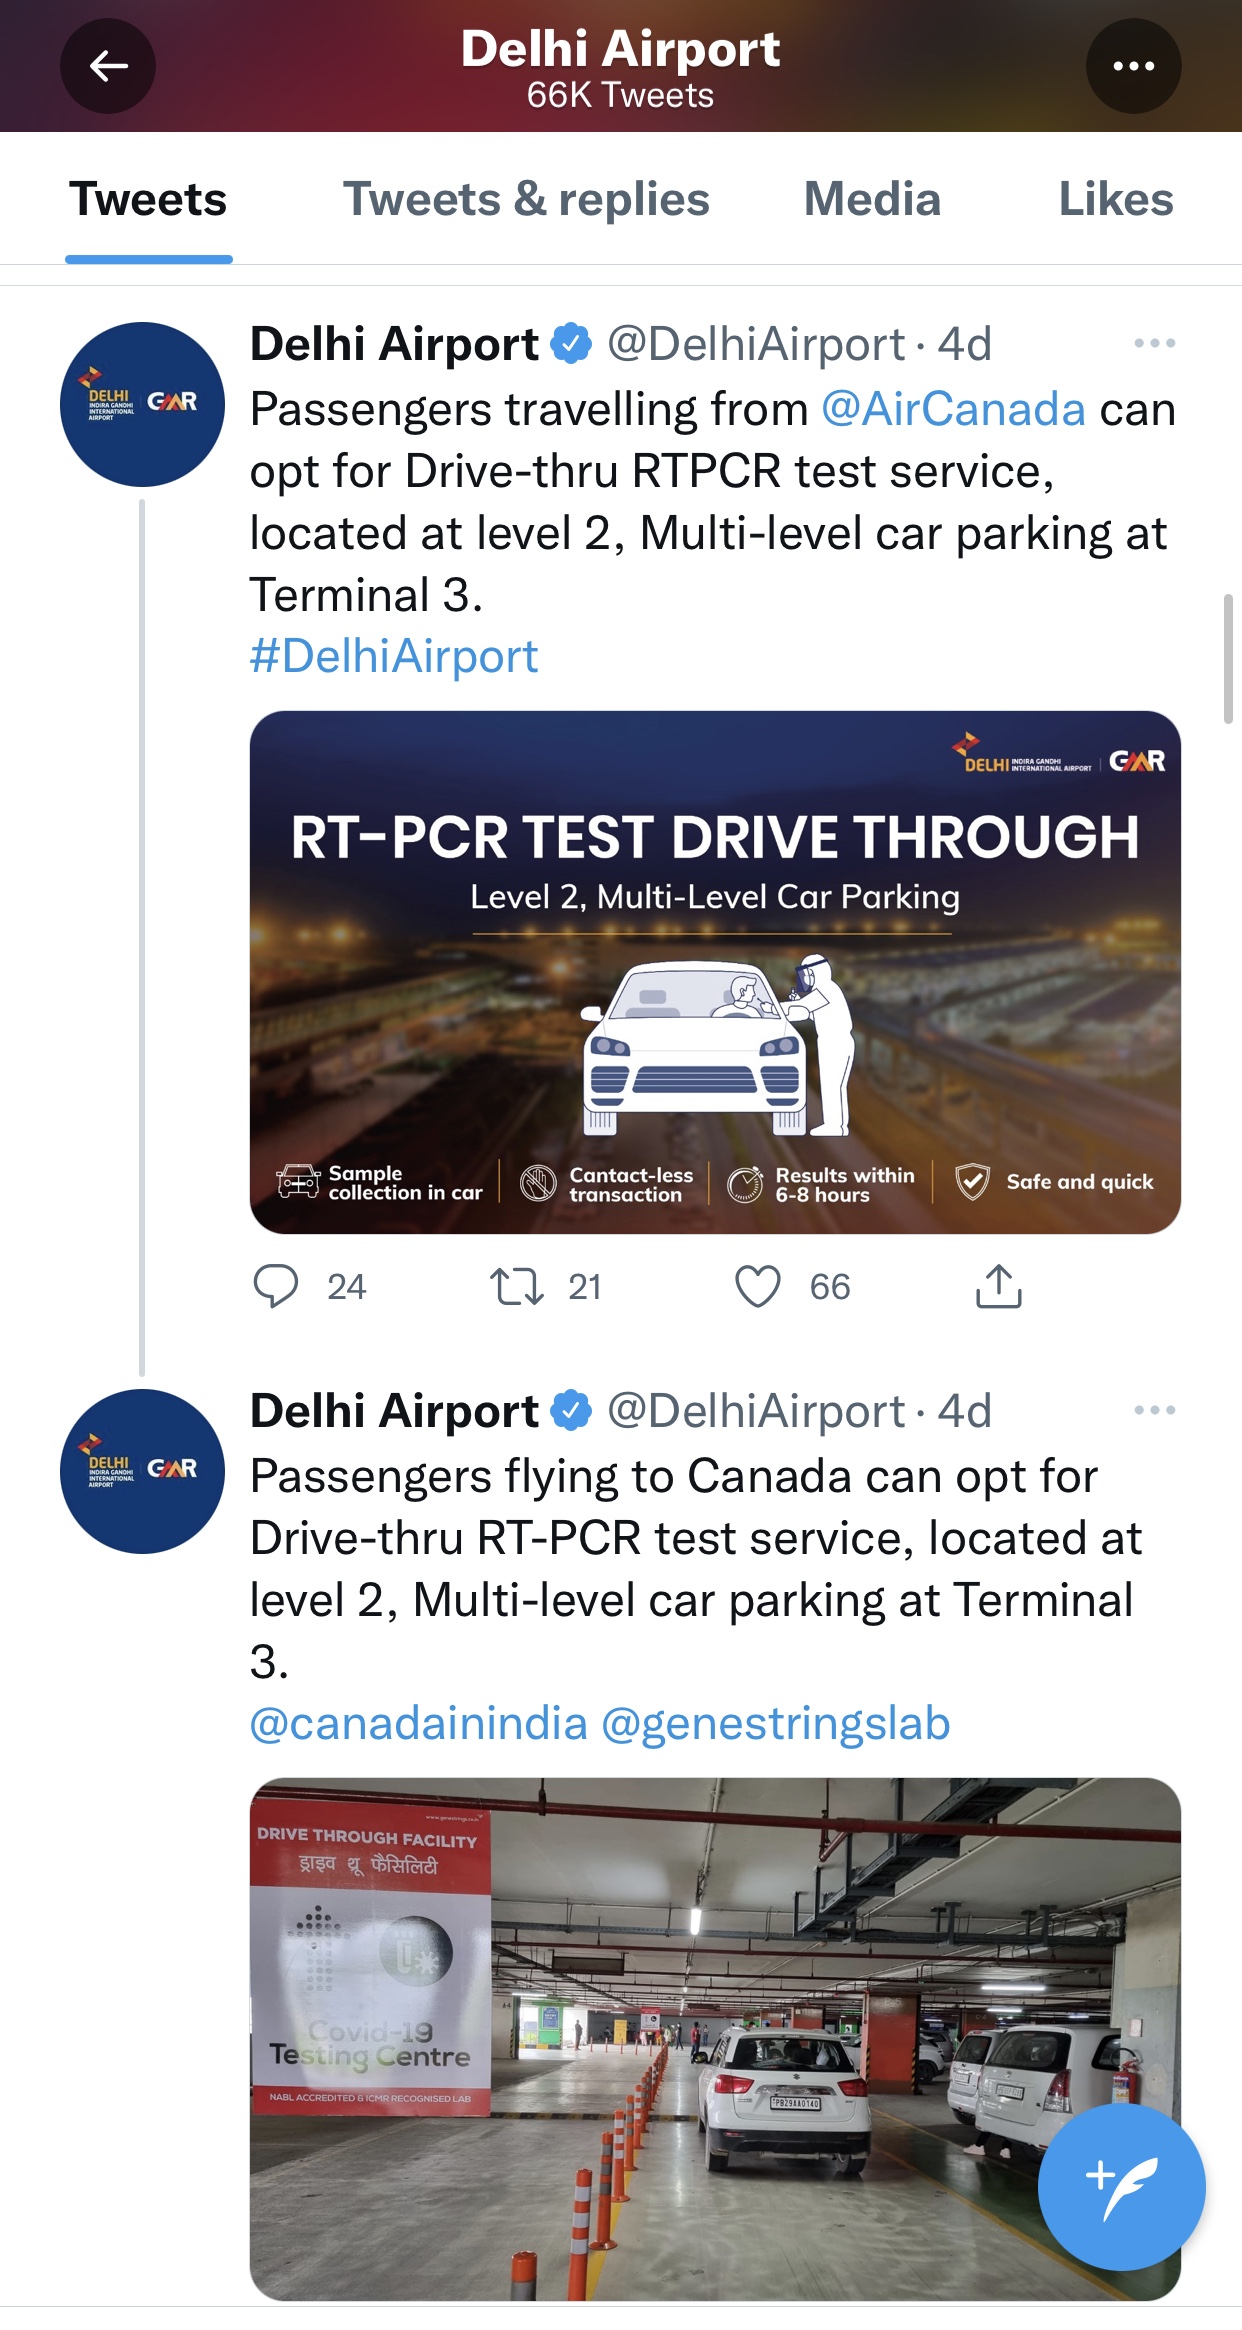Screen dimensions: 1242x2330
Task: Tap the compose new tweet button
Action: [1121, 2186]
